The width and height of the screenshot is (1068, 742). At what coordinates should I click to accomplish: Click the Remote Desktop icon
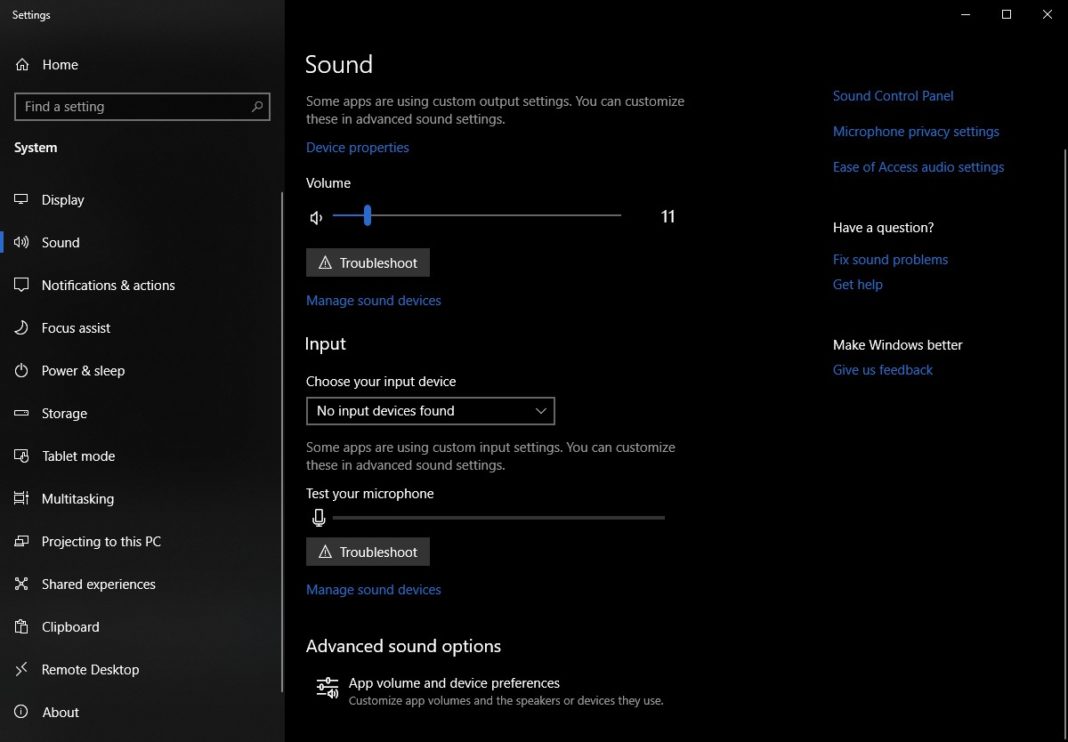pyautogui.click(x=22, y=670)
